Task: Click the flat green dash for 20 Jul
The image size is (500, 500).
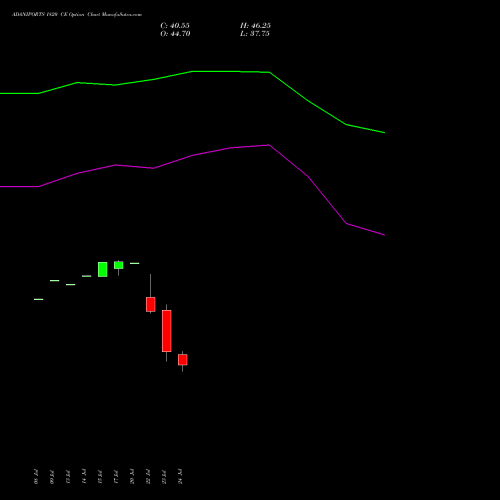Action: pos(135,263)
